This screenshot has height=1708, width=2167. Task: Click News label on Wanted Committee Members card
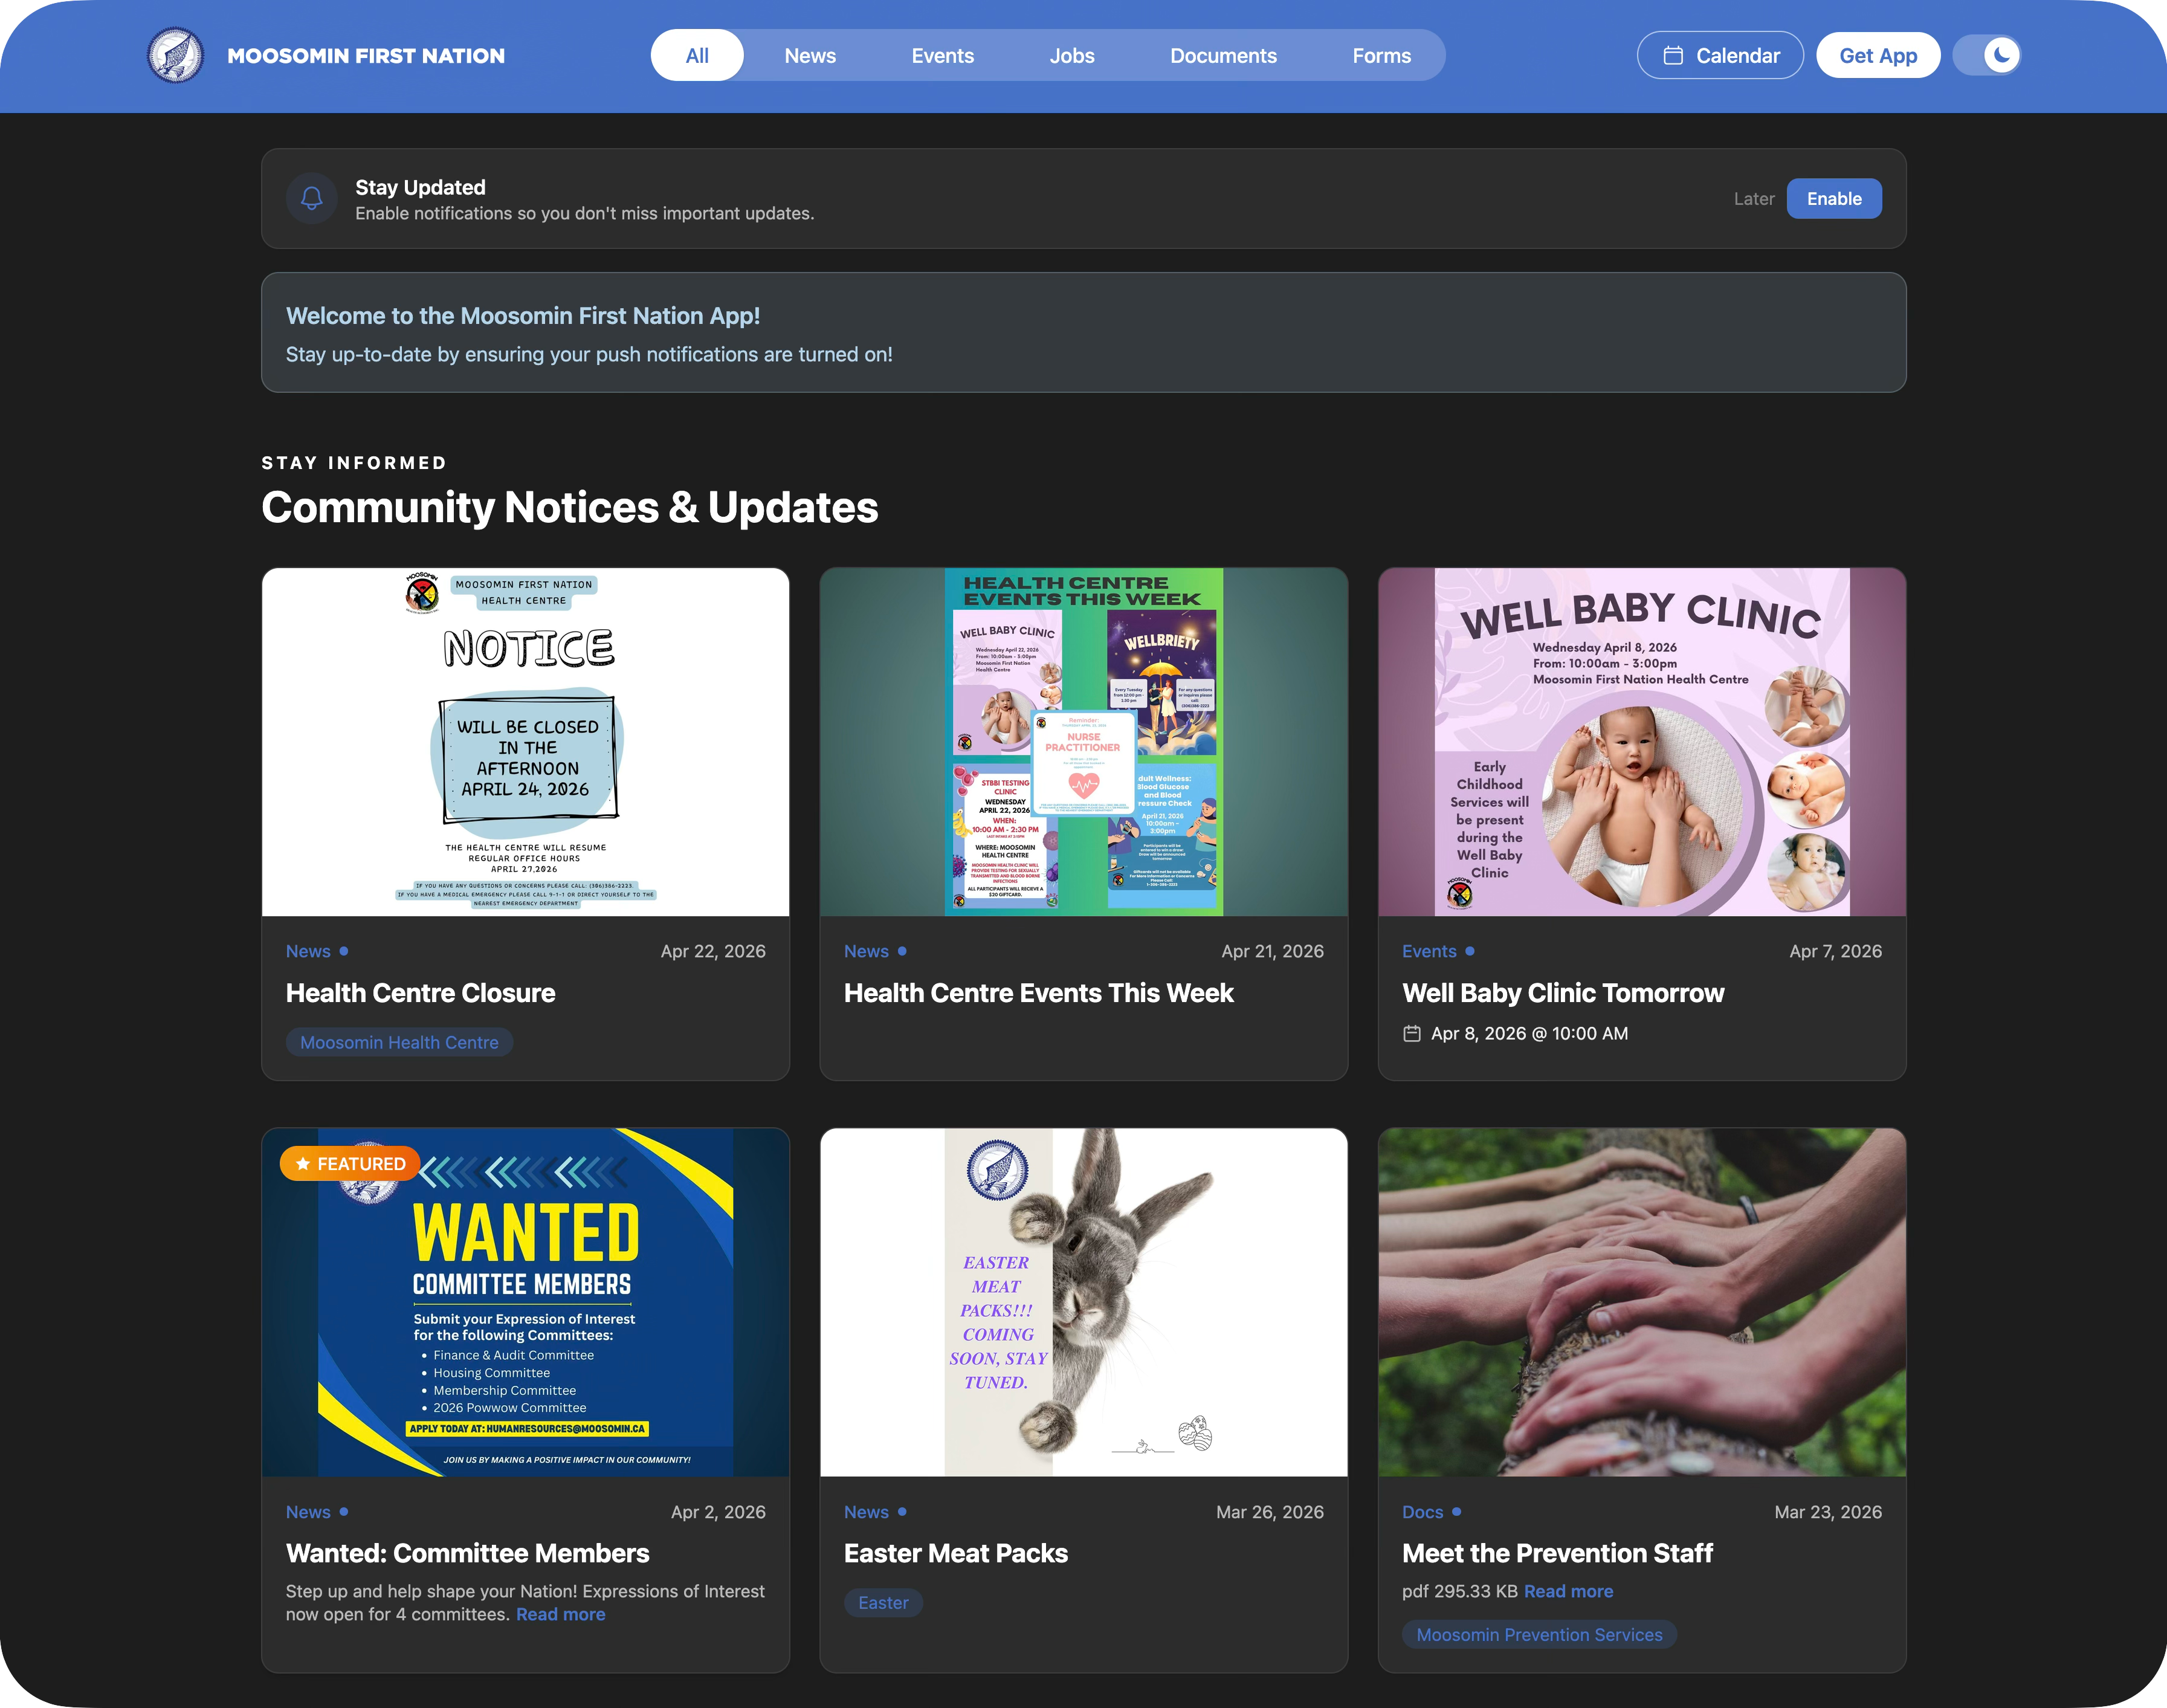pyautogui.click(x=308, y=1512)
